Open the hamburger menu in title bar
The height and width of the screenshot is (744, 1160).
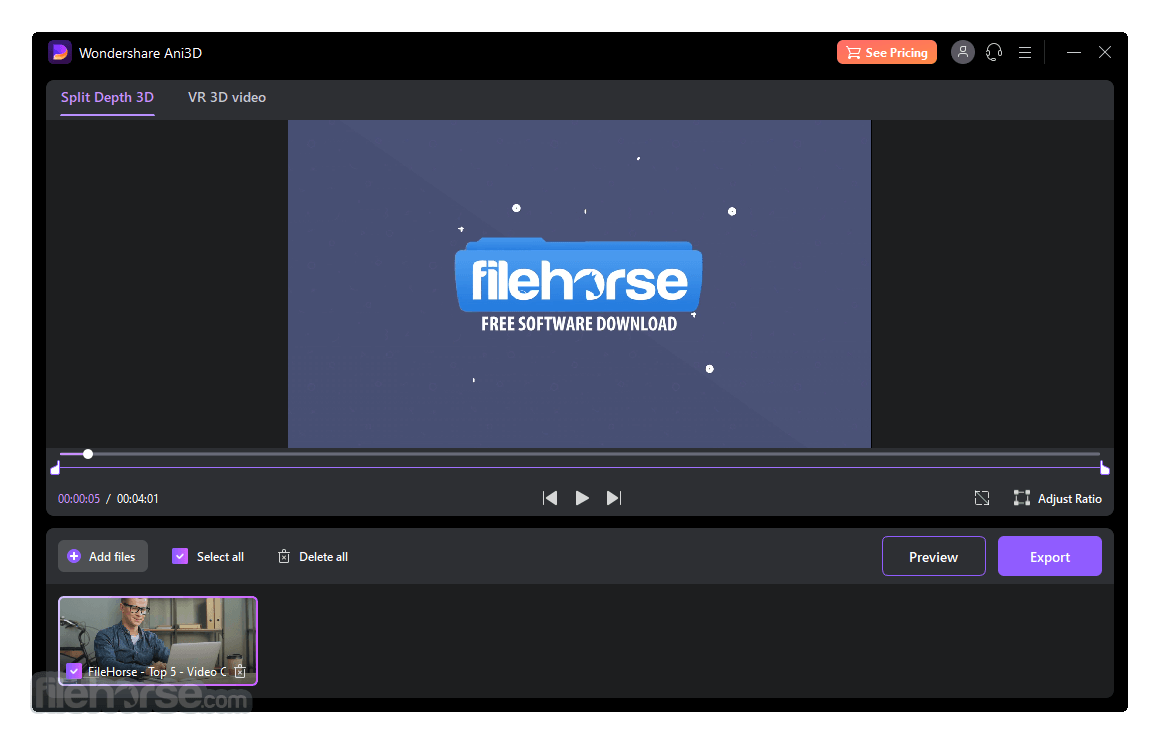coord(1025,53)
